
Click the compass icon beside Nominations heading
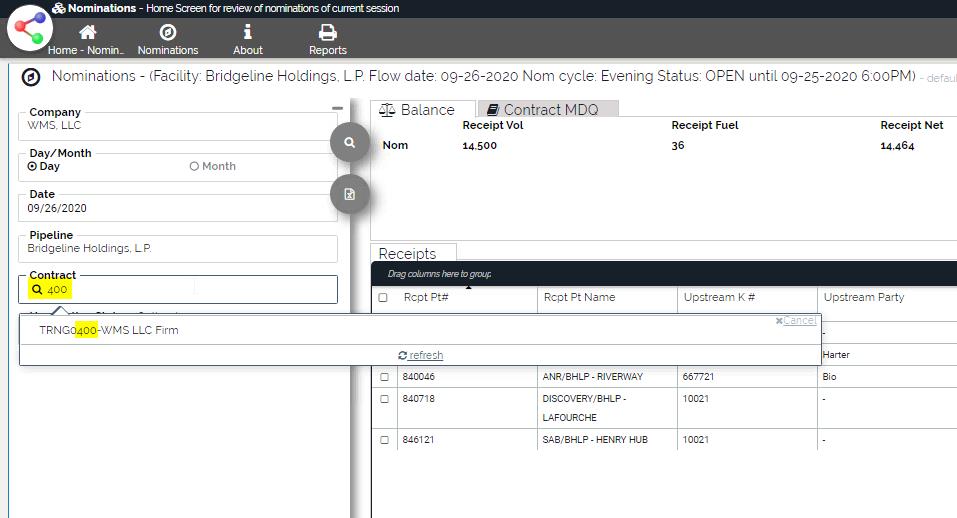tap(31, 77)
